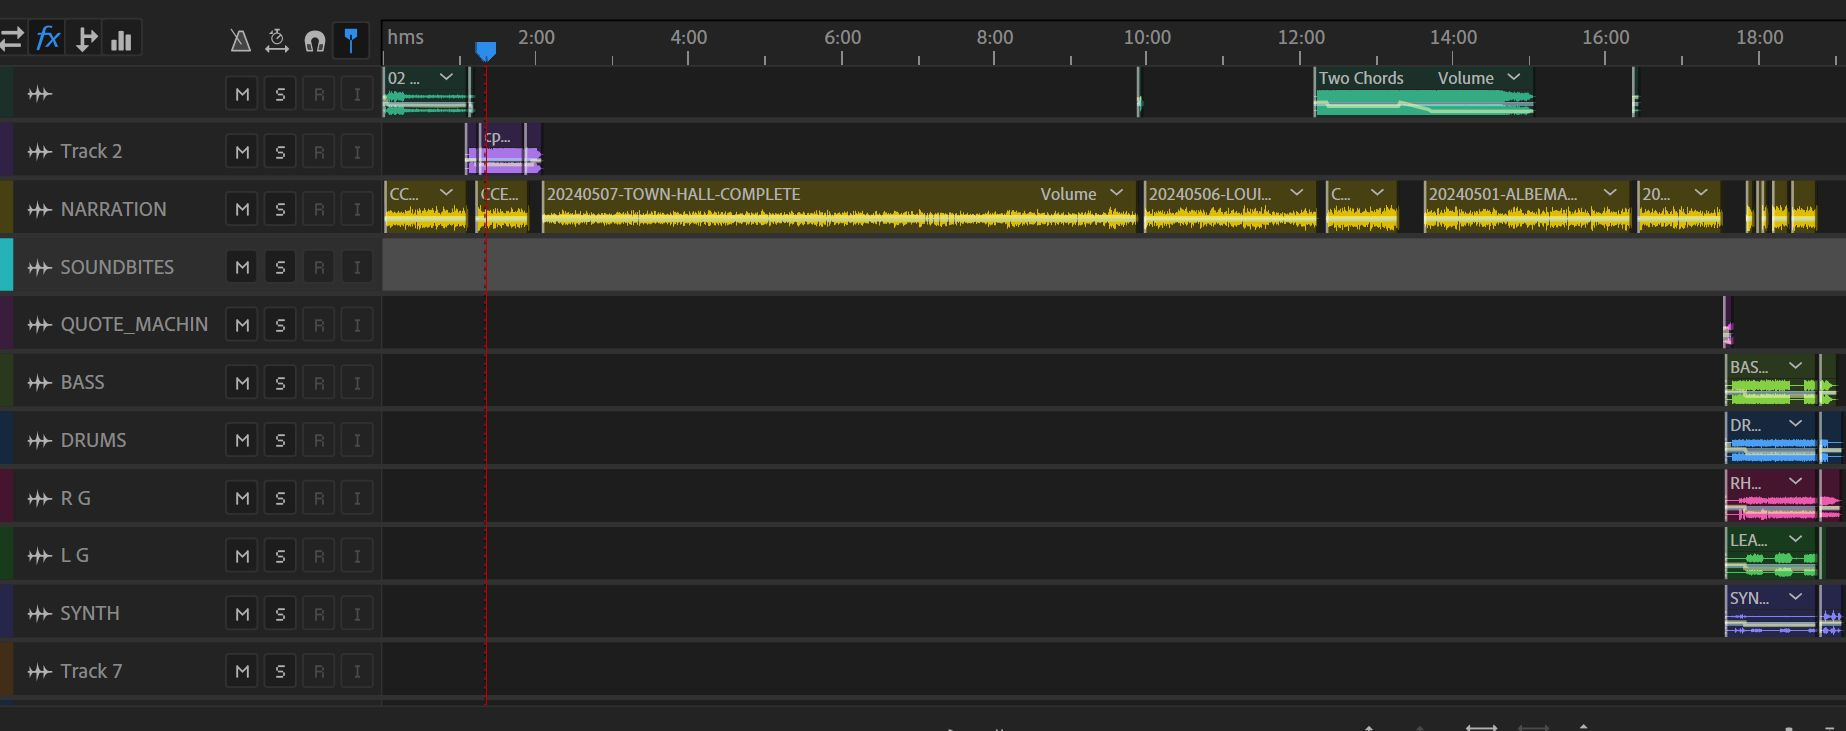
Task: Click the "18:00" ruler time label
Action: coord(1759,37)
